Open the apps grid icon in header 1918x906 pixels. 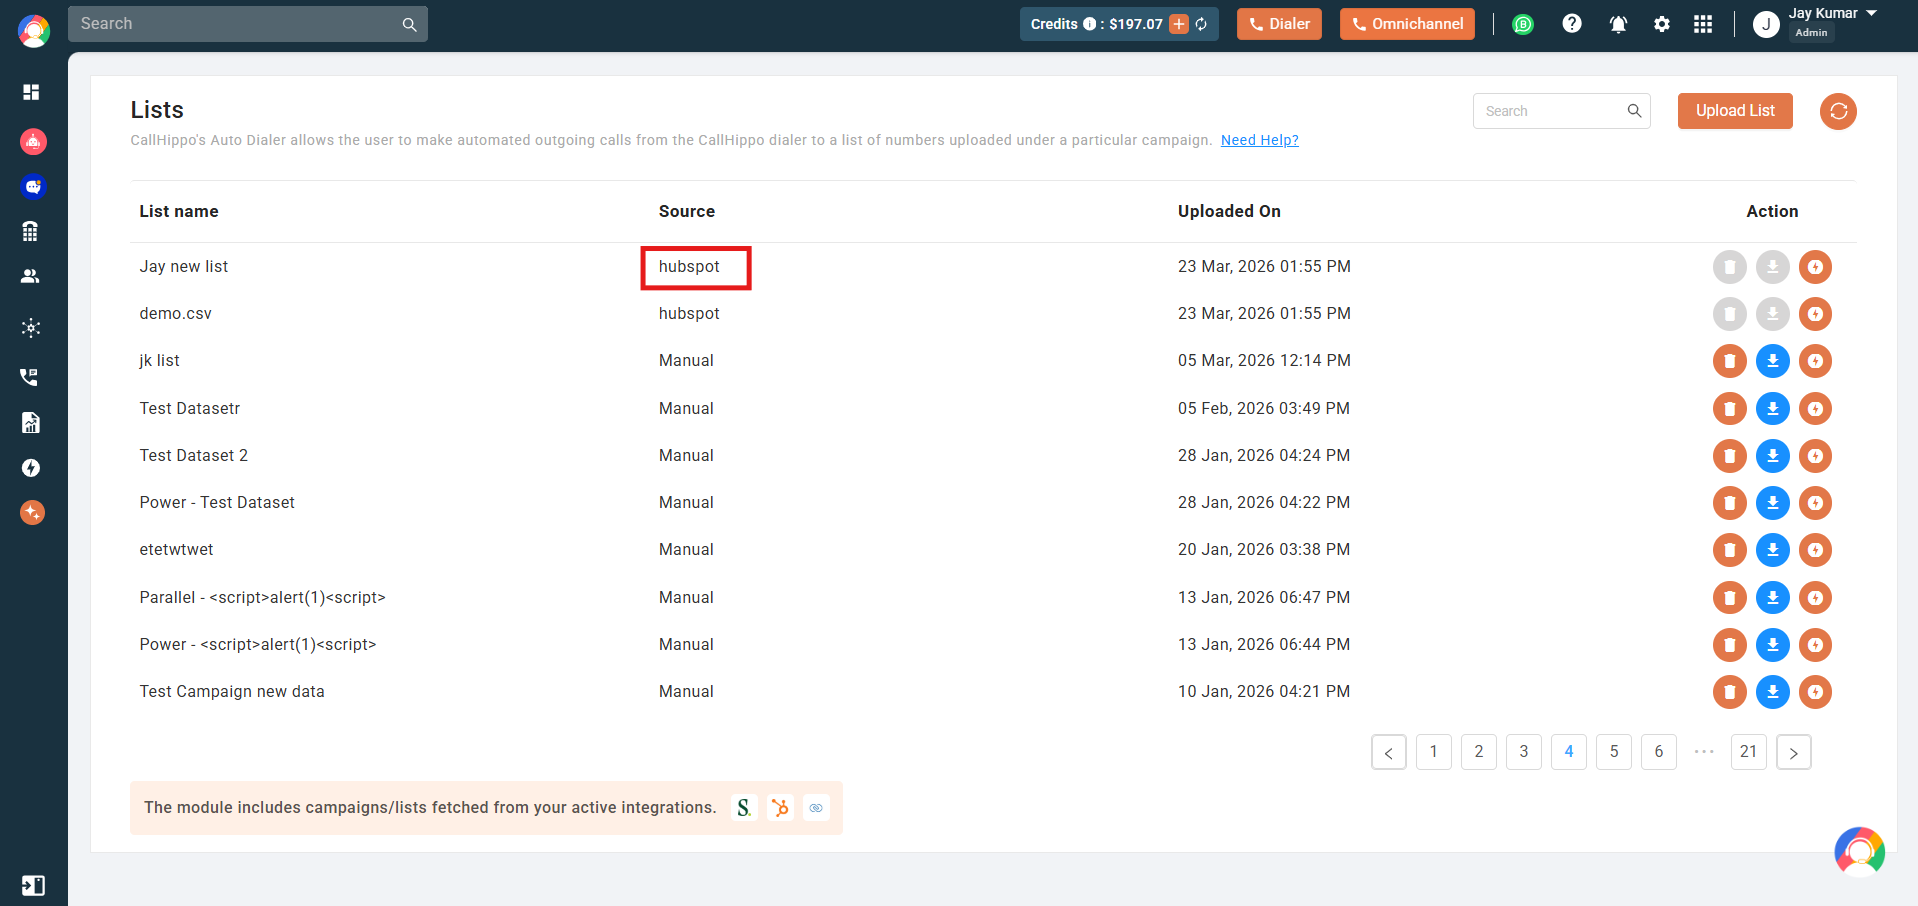click(1703, 24)
